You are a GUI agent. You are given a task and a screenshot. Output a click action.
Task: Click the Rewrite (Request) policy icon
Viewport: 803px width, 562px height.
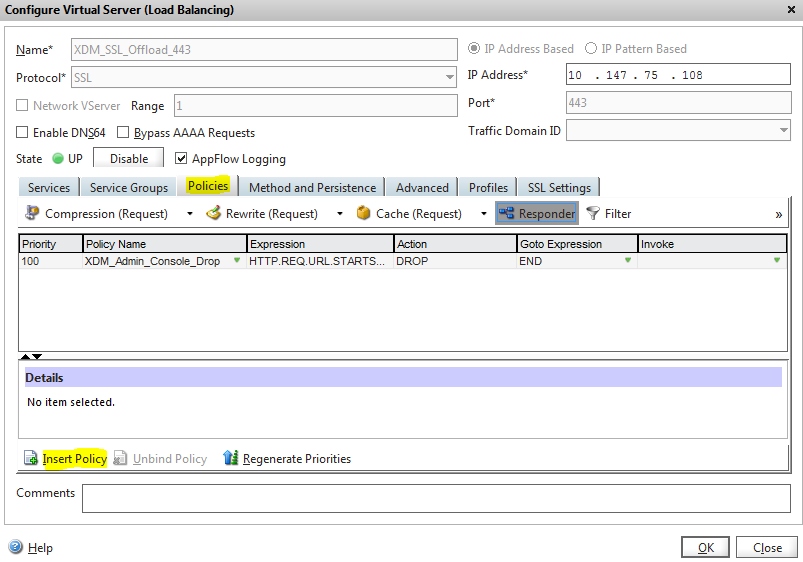click(x=213, y=213)
